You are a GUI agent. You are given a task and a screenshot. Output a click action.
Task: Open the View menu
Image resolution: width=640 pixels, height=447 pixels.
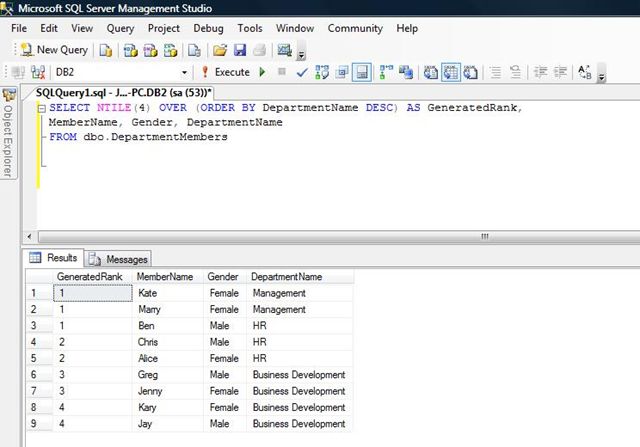point(82,28)
